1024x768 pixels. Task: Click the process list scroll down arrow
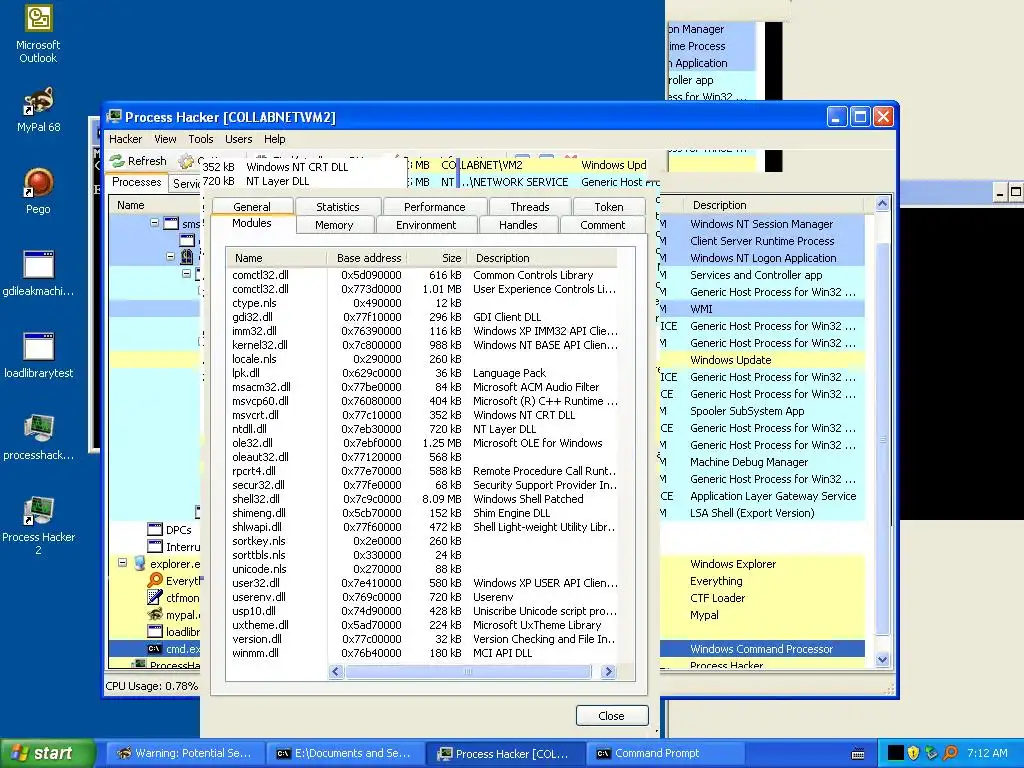click(x=882, y=660)
